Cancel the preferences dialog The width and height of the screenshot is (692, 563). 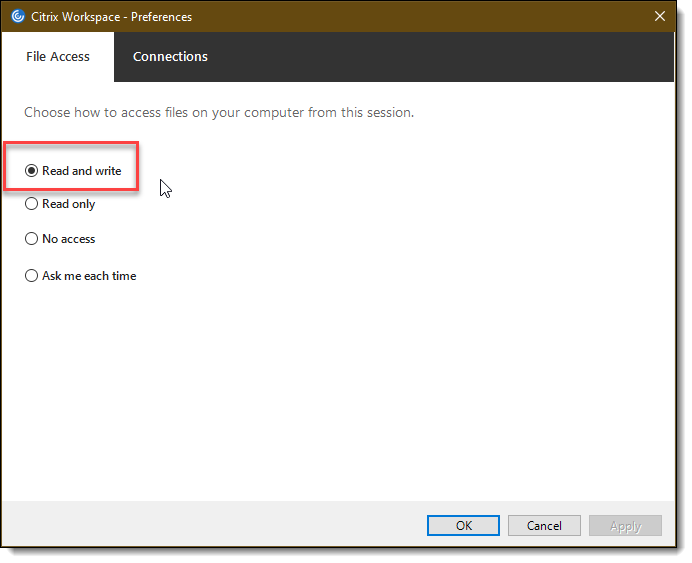[544, 525]
